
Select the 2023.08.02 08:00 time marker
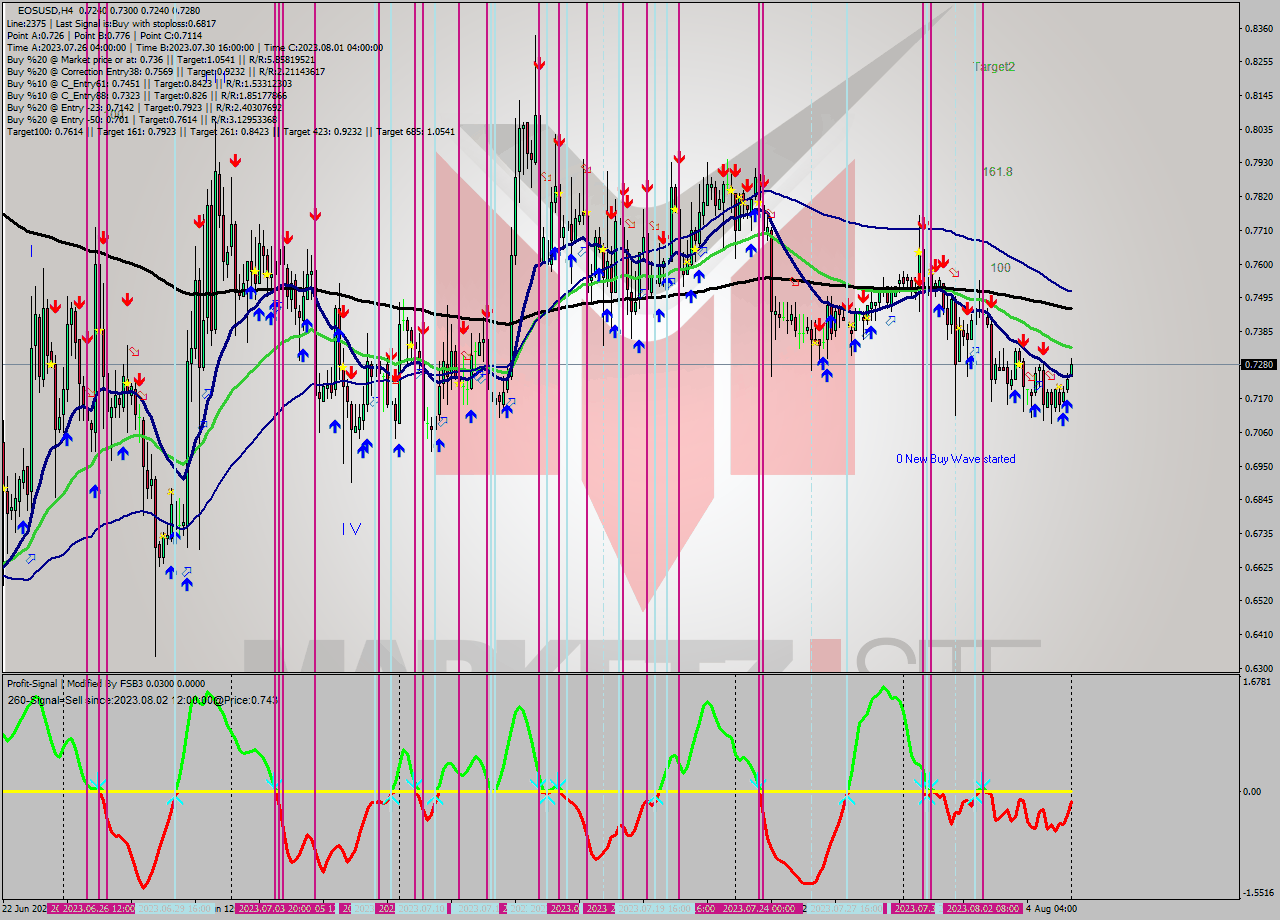click(x=982, y=908)
